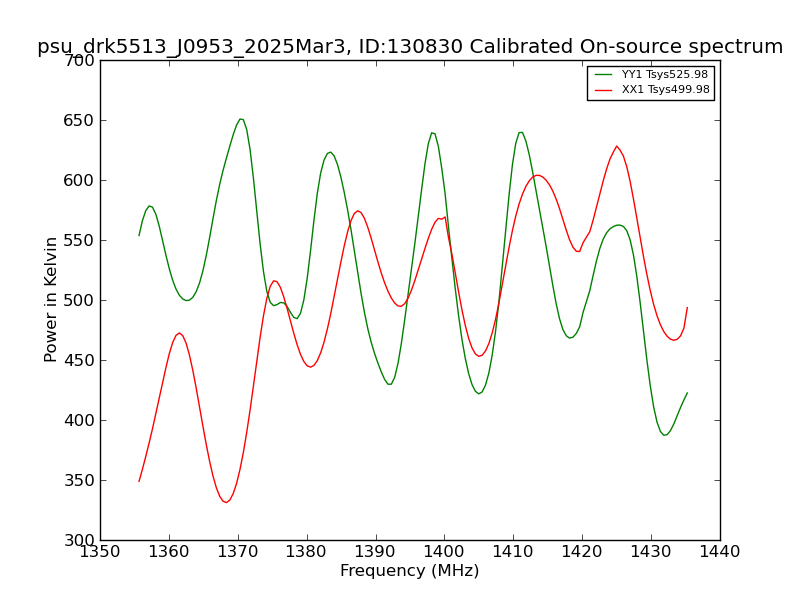
Task: Click the 1390 x-axis tick label
Action: tap(376, 552)
